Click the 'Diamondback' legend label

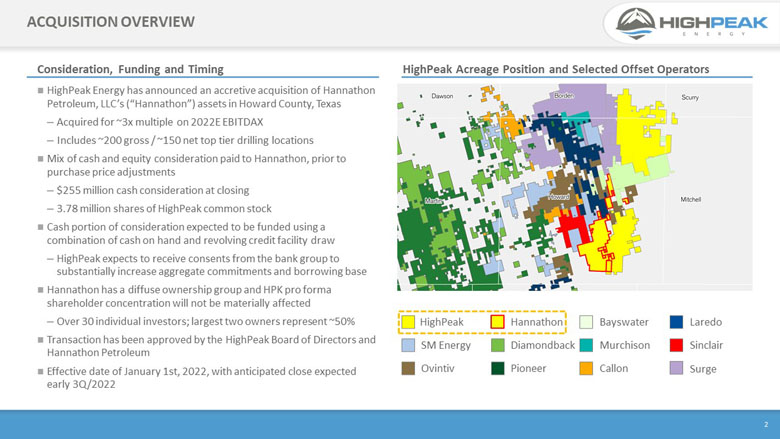(x=542, y=345)
